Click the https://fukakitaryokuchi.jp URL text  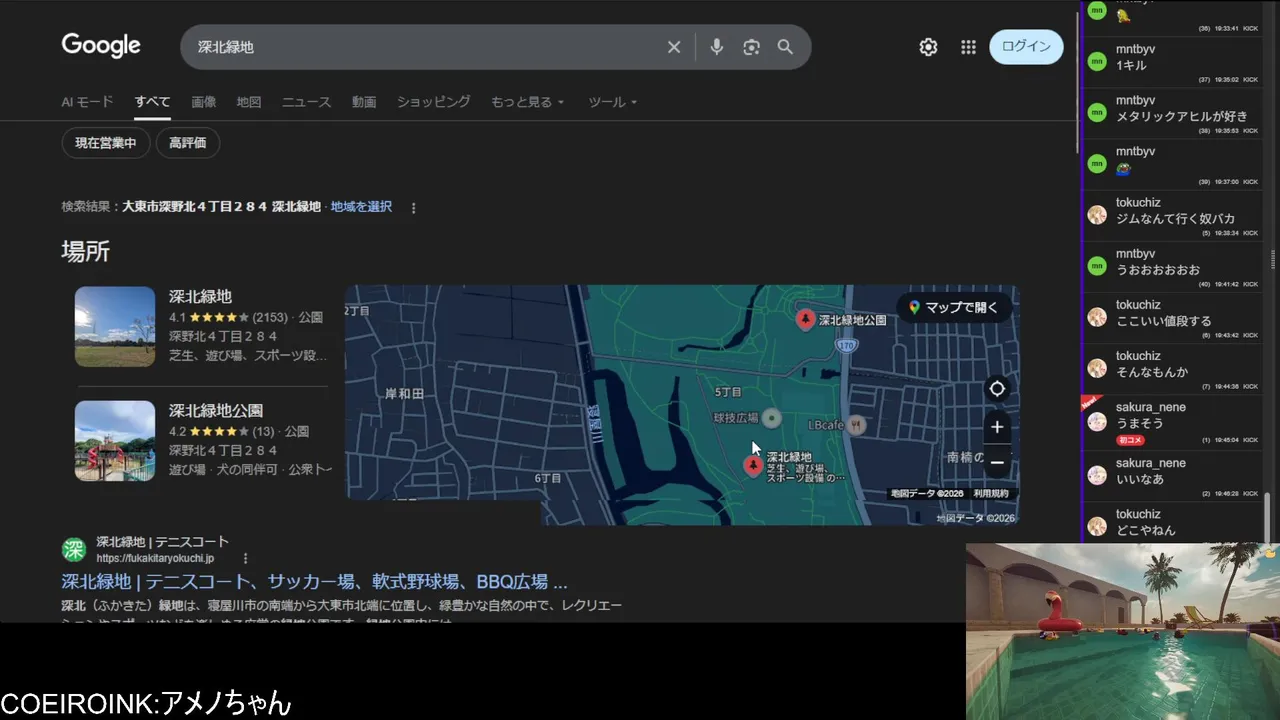click(155, 559)
